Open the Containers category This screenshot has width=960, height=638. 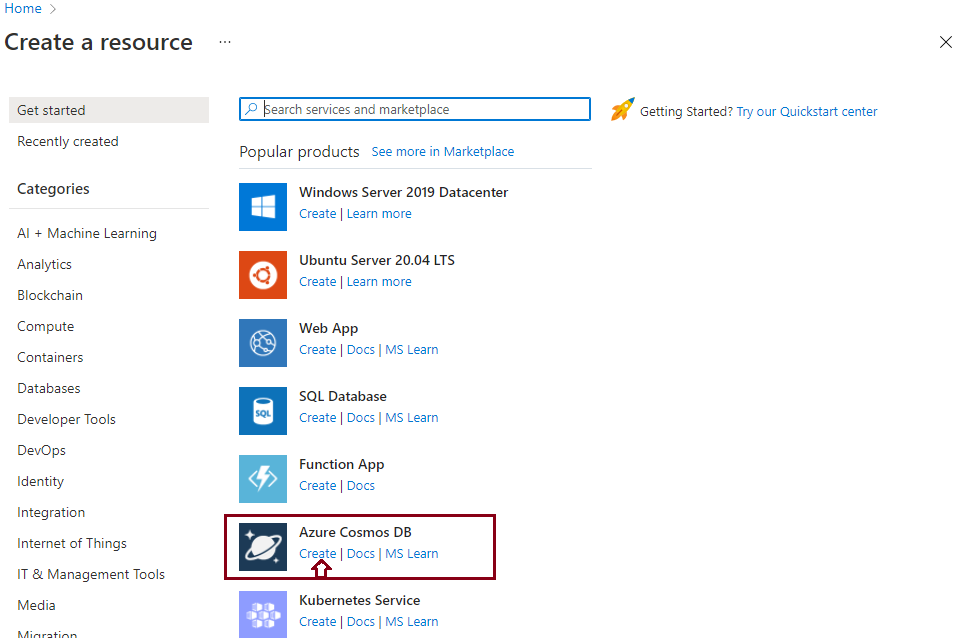[50, 358]
